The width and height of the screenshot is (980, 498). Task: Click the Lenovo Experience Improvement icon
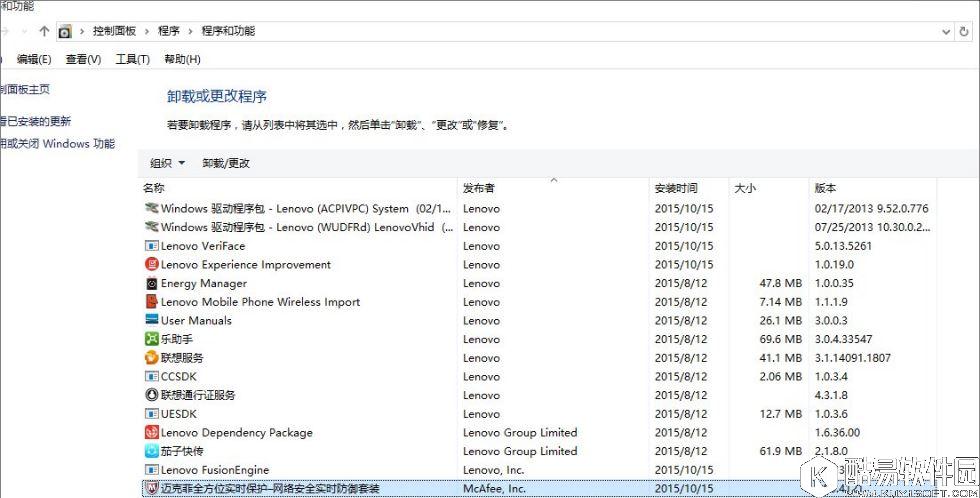point(151,264)
